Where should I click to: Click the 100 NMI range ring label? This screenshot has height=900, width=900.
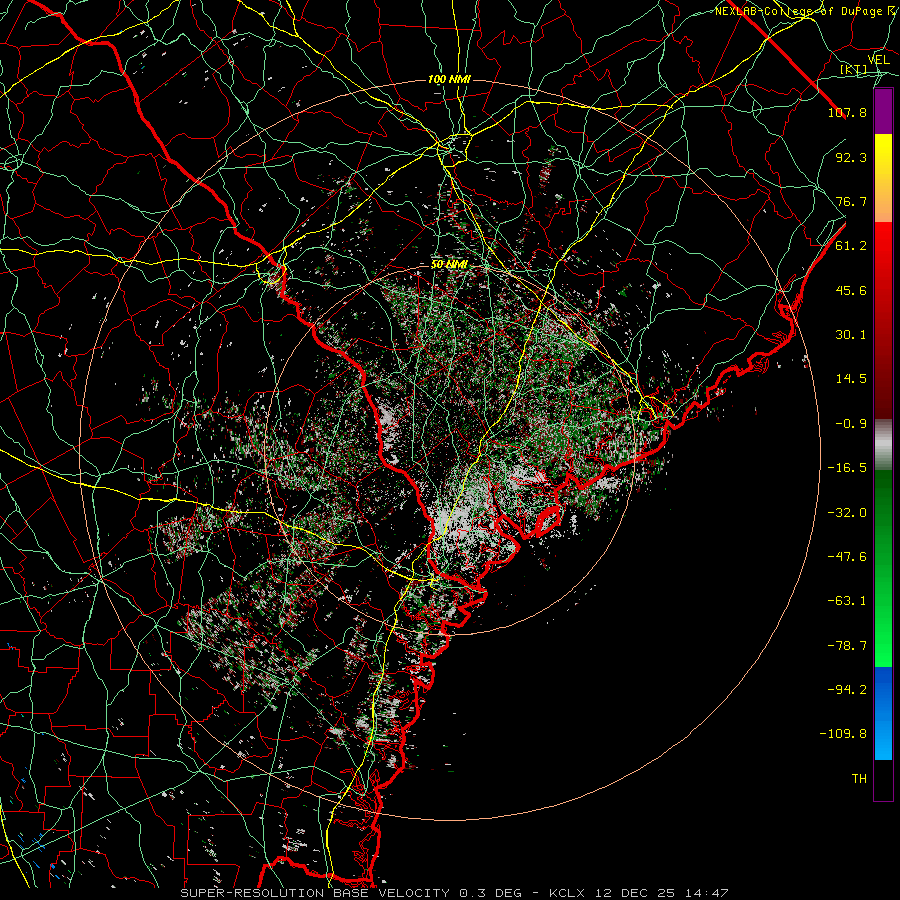coord(449,79)
